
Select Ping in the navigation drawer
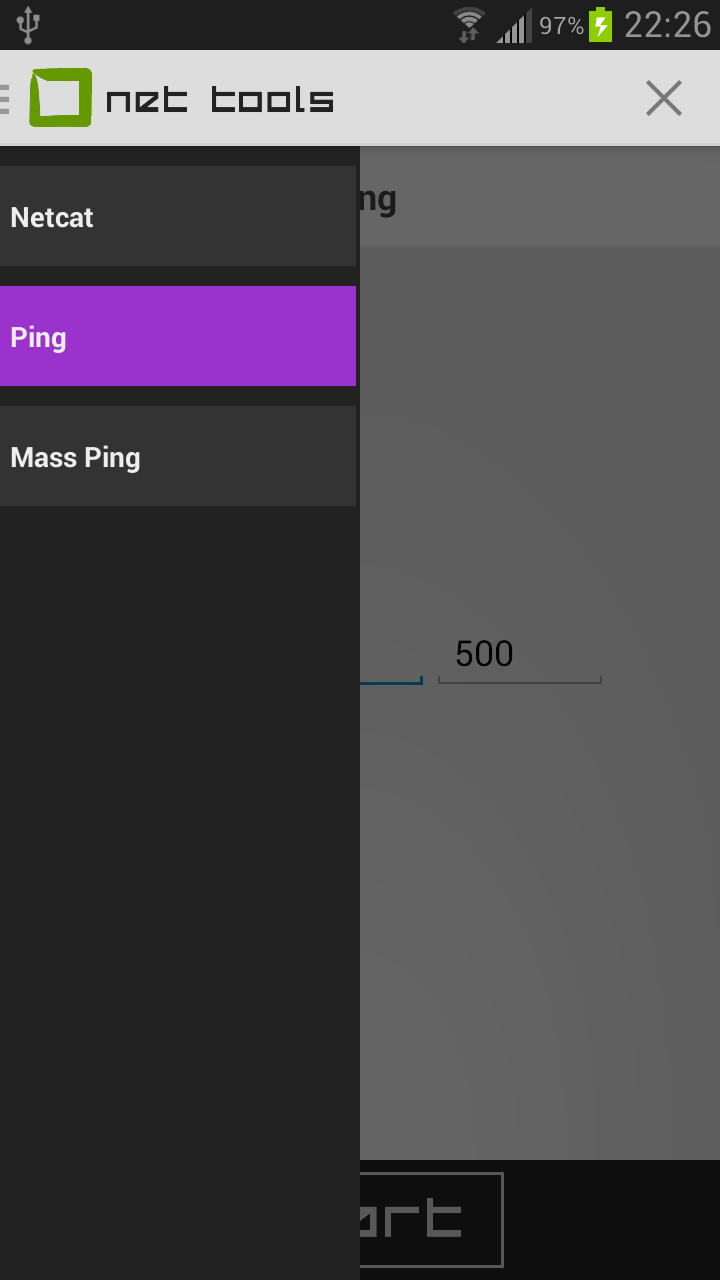click(x=178, y=337)
